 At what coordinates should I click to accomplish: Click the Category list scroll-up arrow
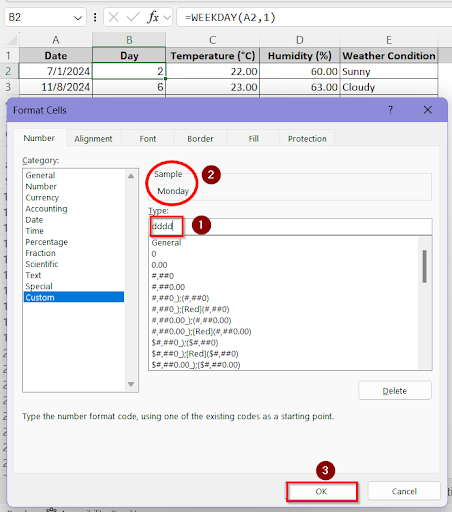[x=131, y=176]
